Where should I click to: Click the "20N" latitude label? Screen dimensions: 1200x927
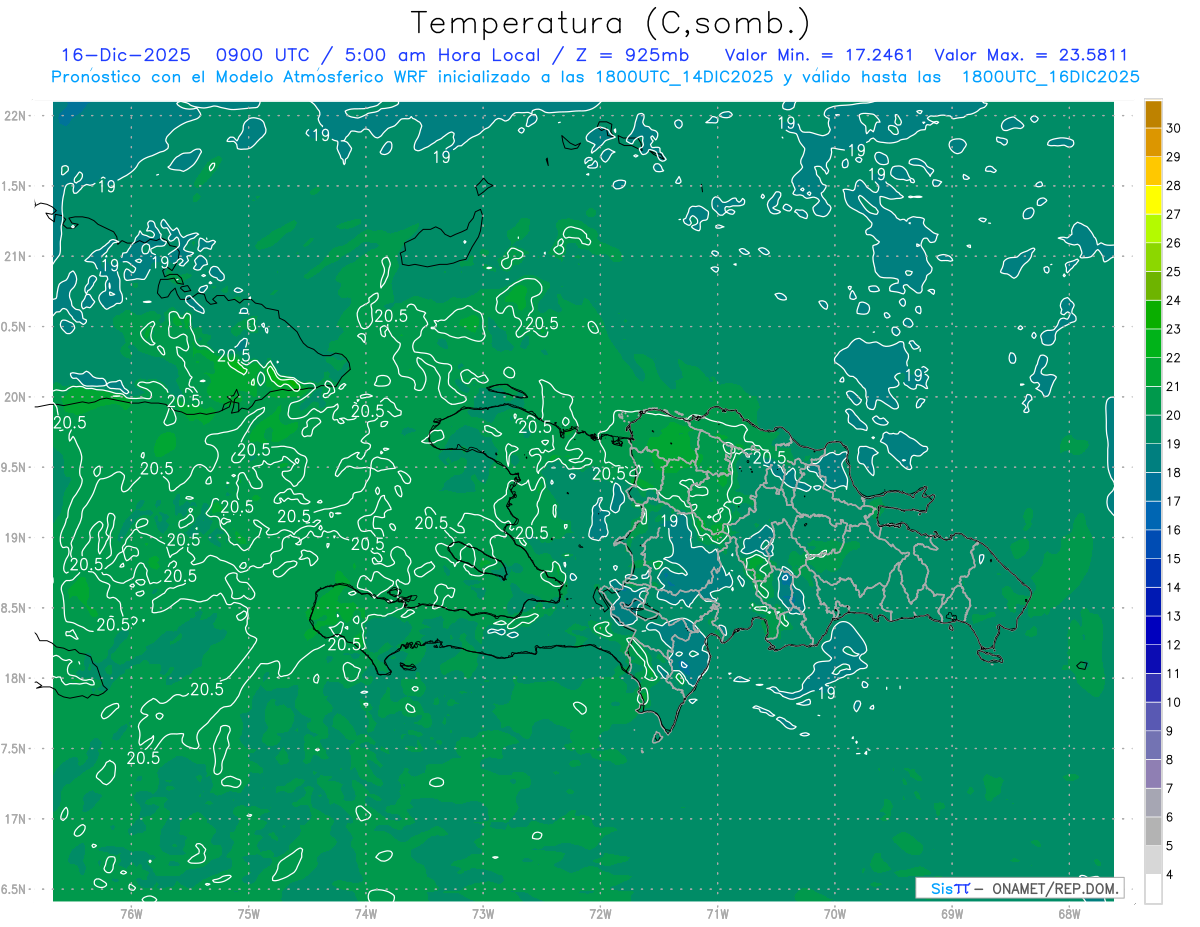(x=17, y=397)
